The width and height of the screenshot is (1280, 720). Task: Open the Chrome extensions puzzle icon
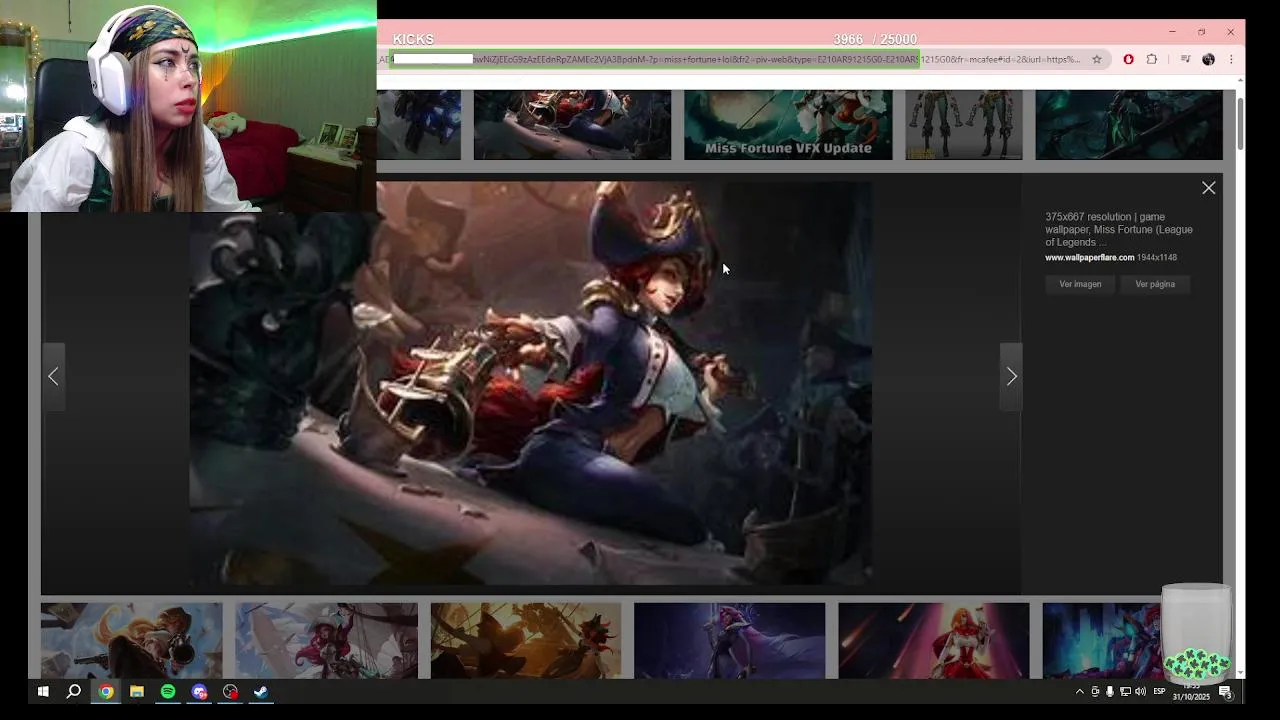[x=1152, y=59]
